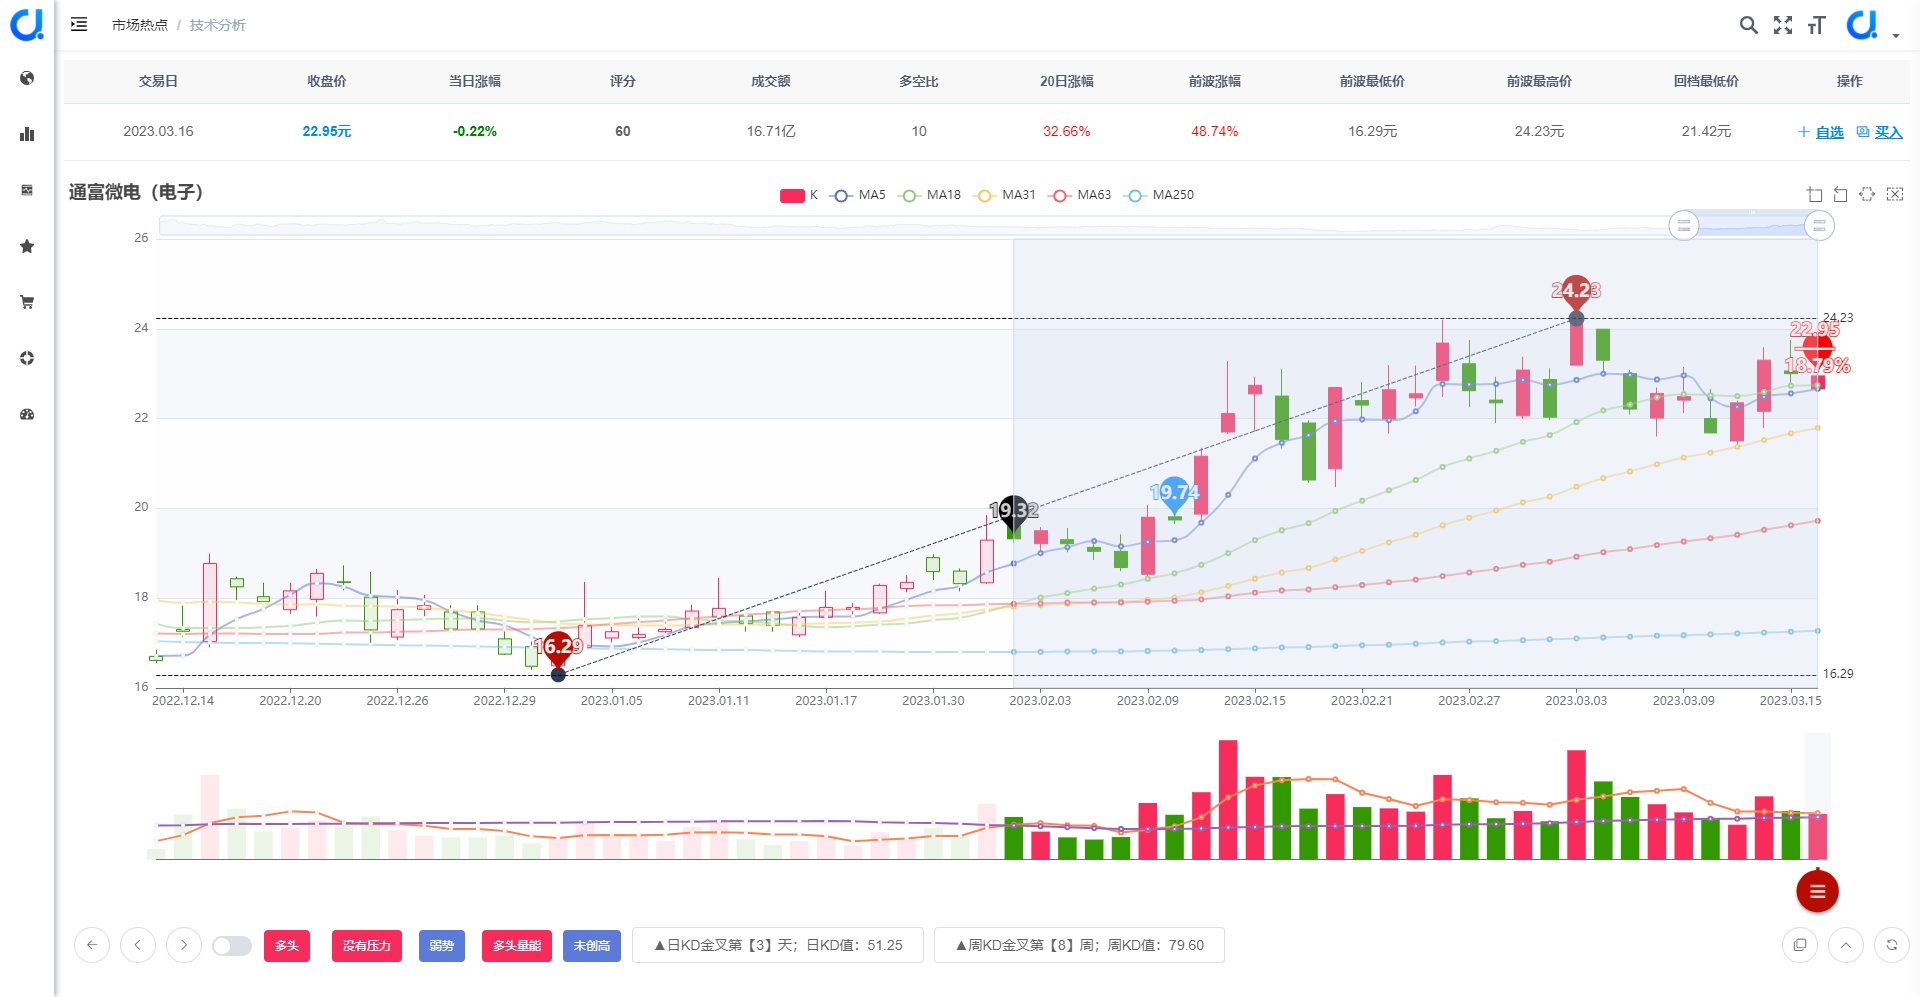Click the 多头 red tag
Viewport: 1920px width, 997px height.
287,946
